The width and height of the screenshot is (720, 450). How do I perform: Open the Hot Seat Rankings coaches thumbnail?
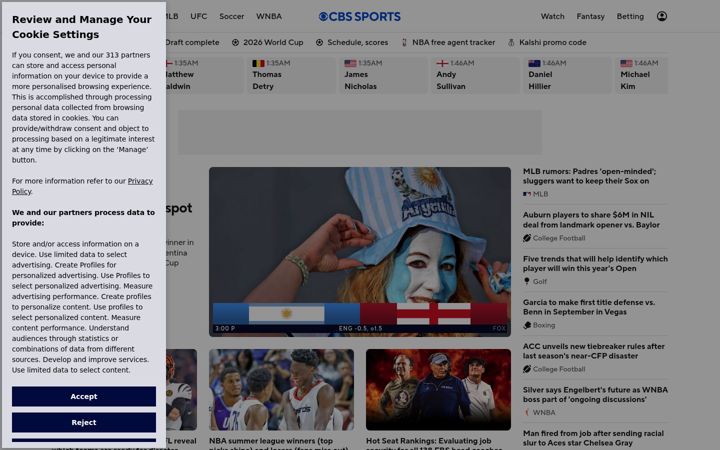tap(438, 389)
